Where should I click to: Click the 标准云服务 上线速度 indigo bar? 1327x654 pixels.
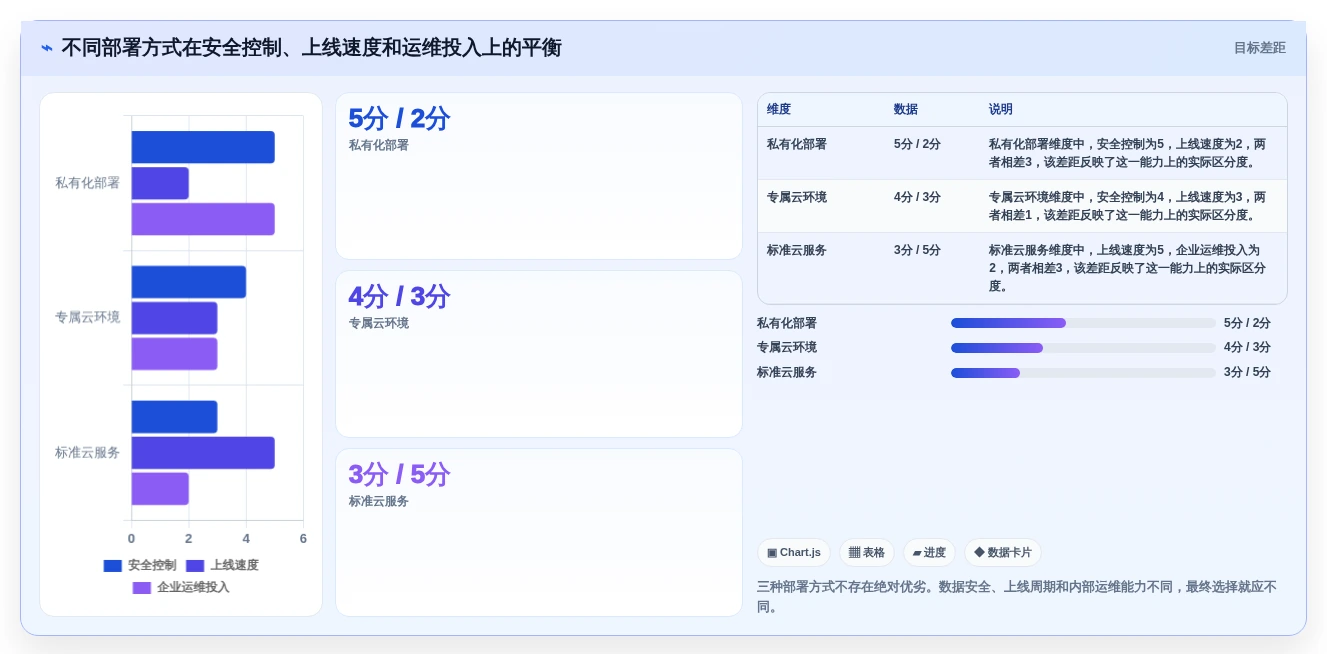coord(203,453)
